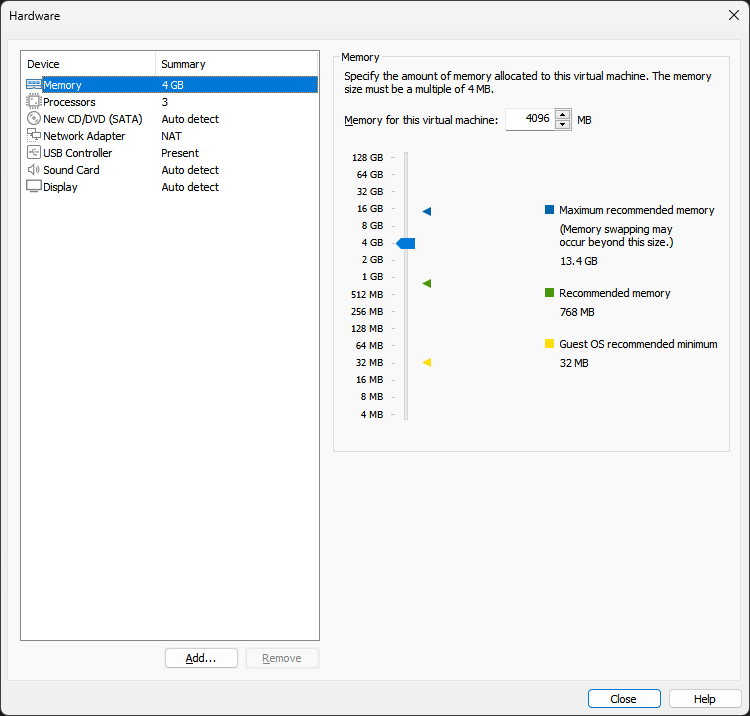
Task: Select the USB Controller icon
Action: pos(34,153)
